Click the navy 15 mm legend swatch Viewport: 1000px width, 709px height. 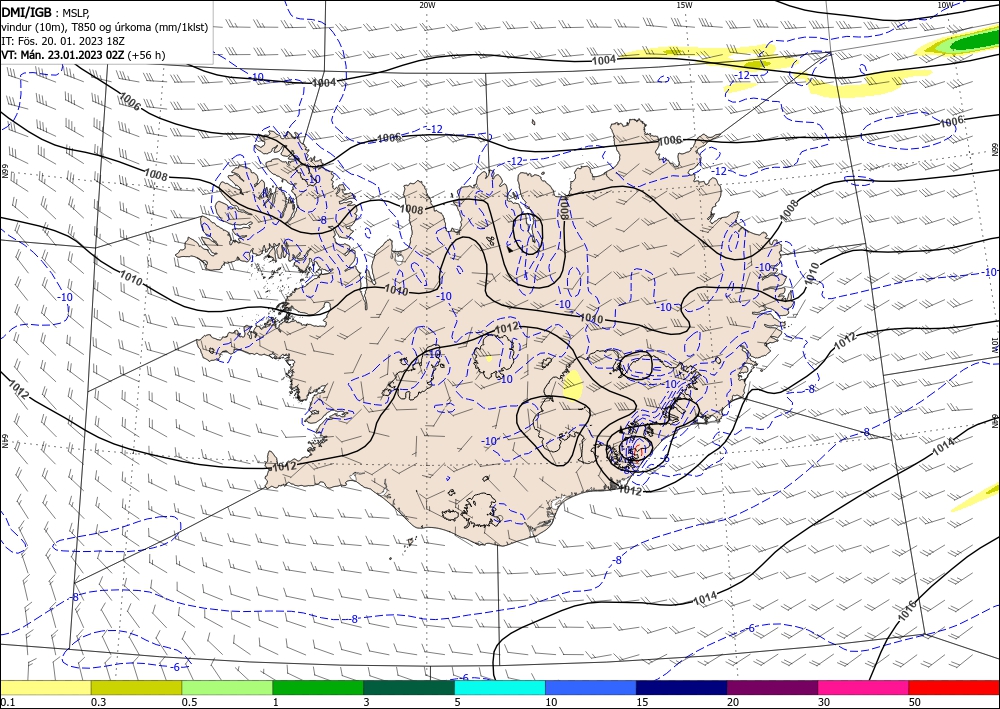(681, 687)
